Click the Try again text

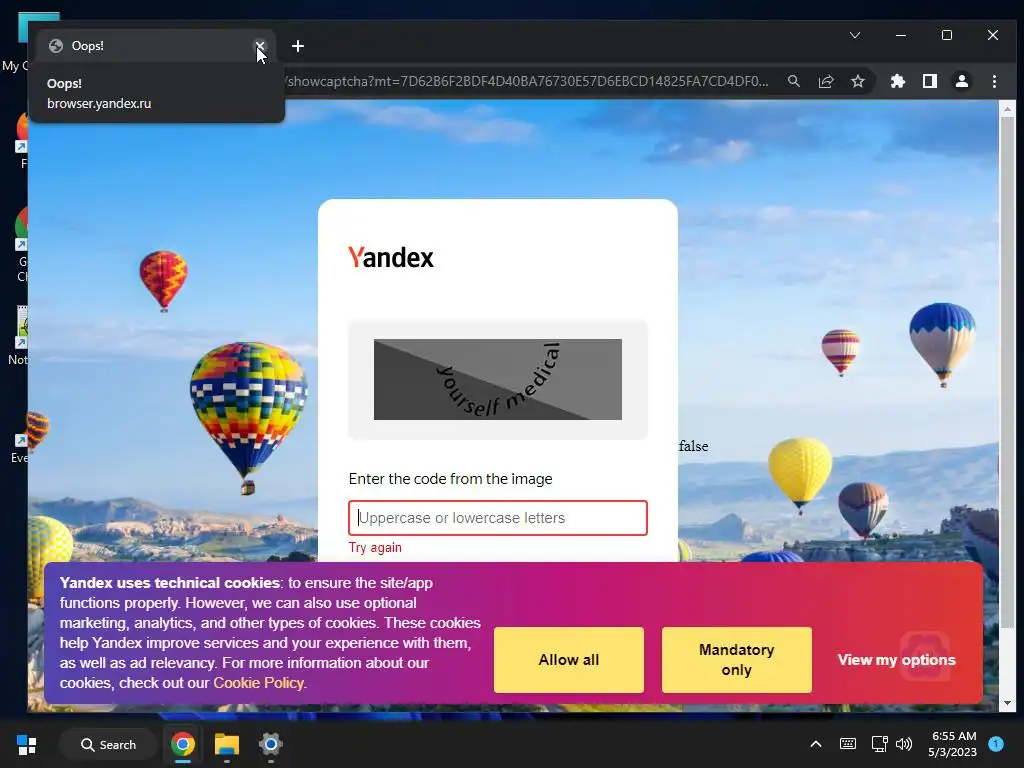click(375, 547)
